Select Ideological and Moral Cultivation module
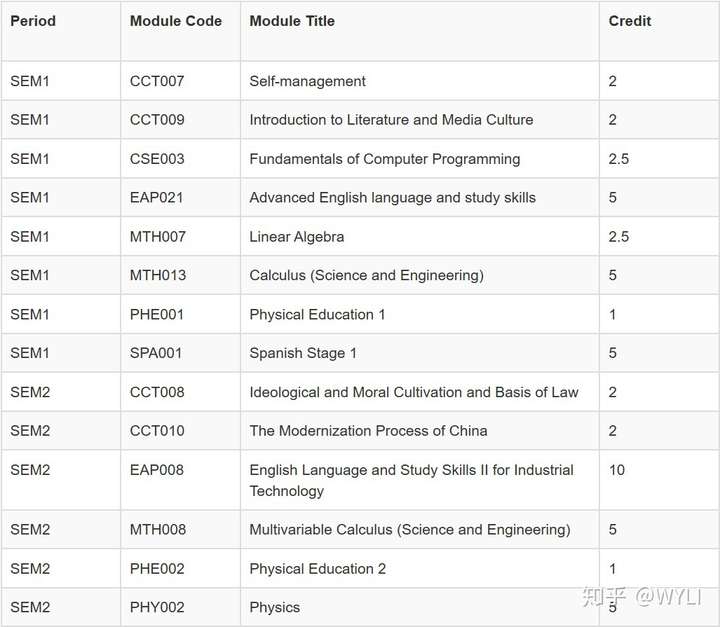 (x=414, y=392)
